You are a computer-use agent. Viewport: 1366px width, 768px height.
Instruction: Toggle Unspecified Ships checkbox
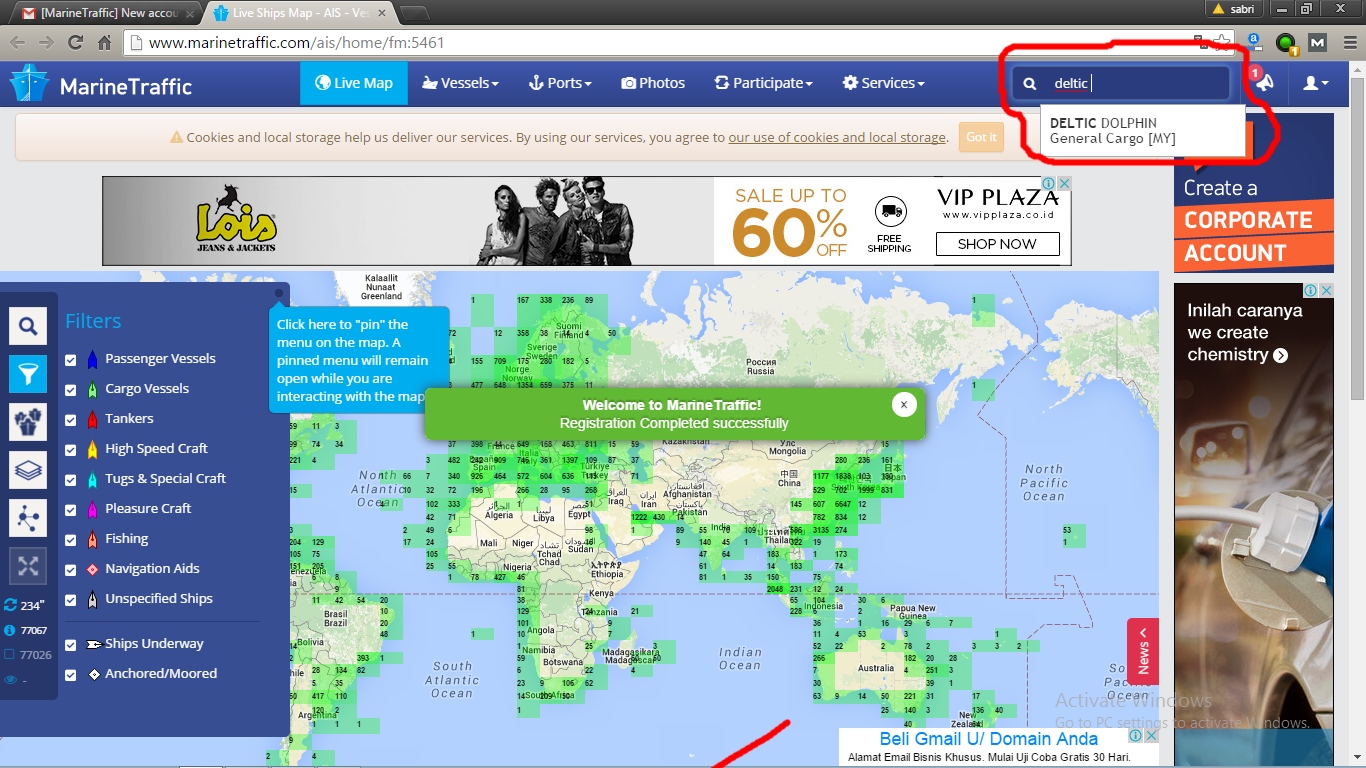click(71, 600)
